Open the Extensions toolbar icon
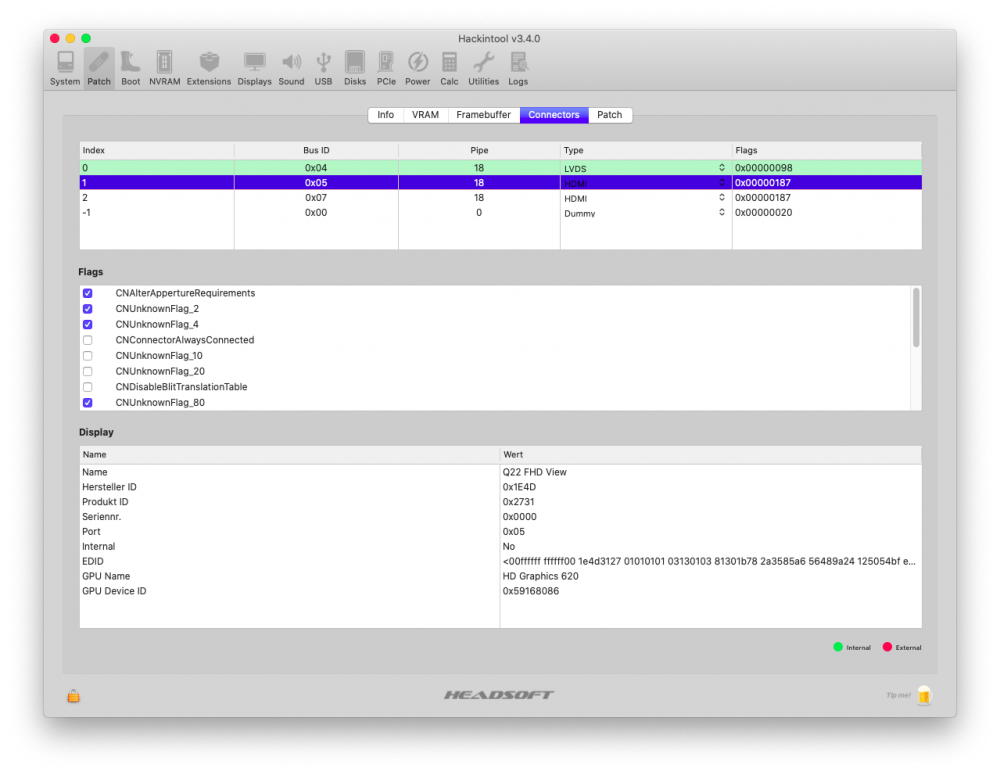 pos(209,67)
